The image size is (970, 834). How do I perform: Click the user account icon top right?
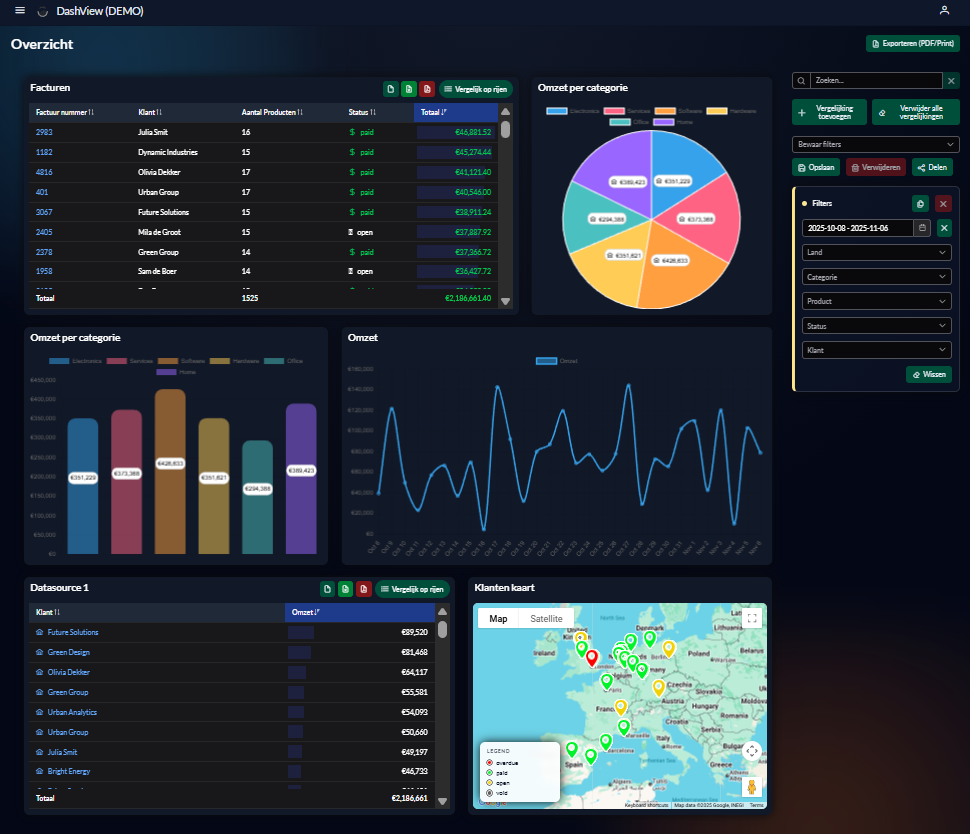(x=944, y=10)
